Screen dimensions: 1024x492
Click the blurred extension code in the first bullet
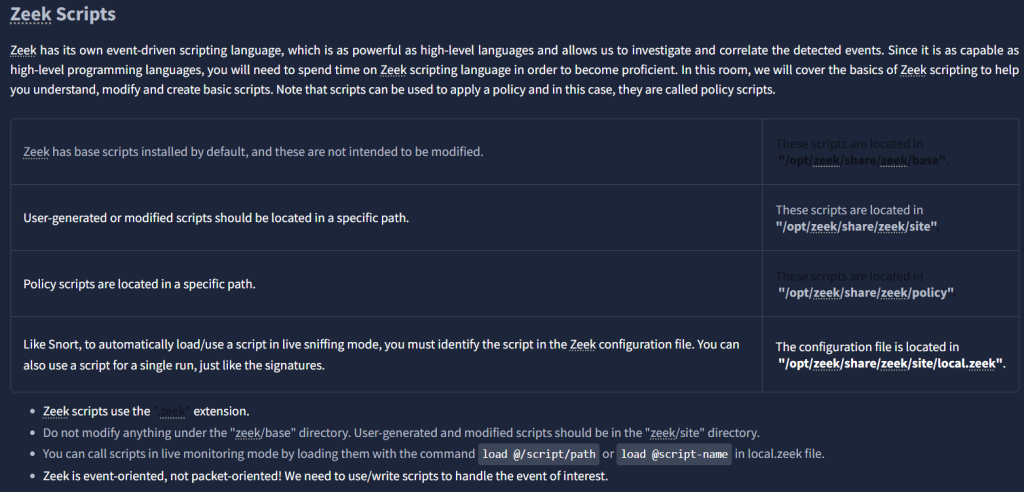(x=173, y=411)
